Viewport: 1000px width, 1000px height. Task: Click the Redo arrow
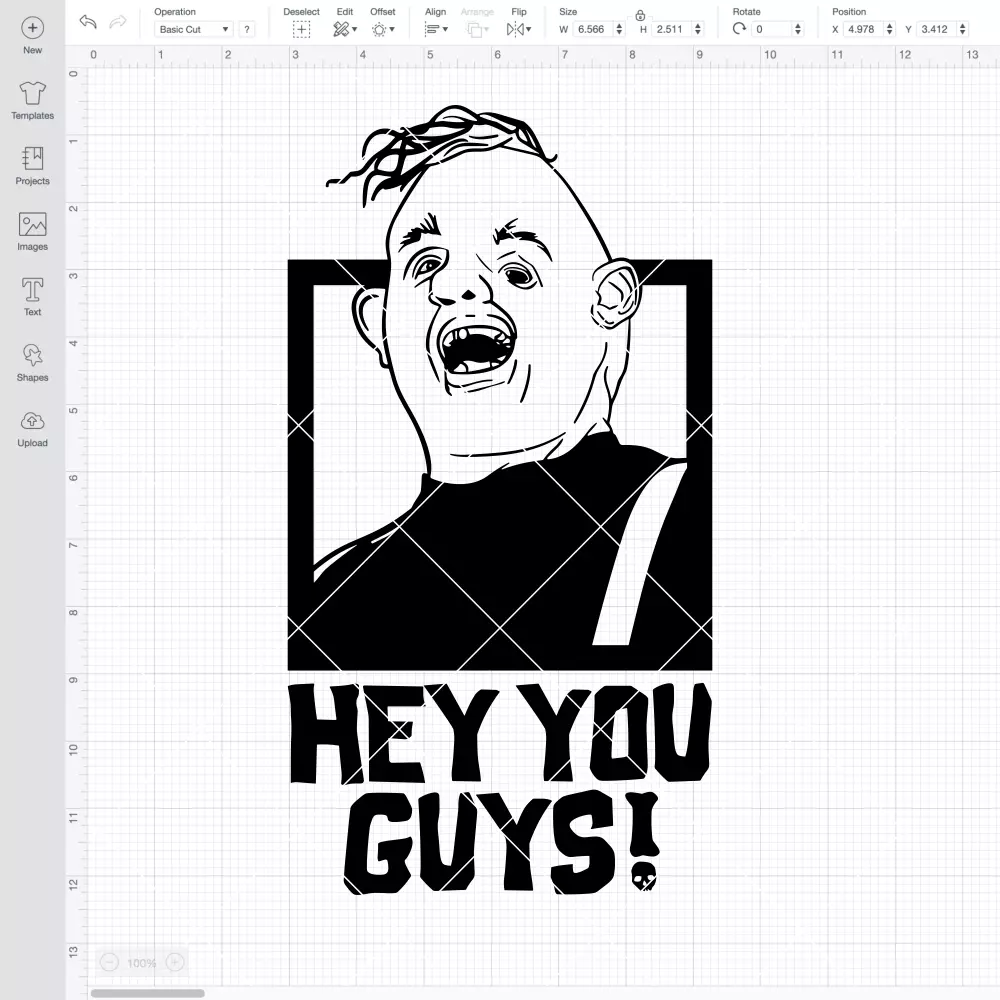[117, 22]
